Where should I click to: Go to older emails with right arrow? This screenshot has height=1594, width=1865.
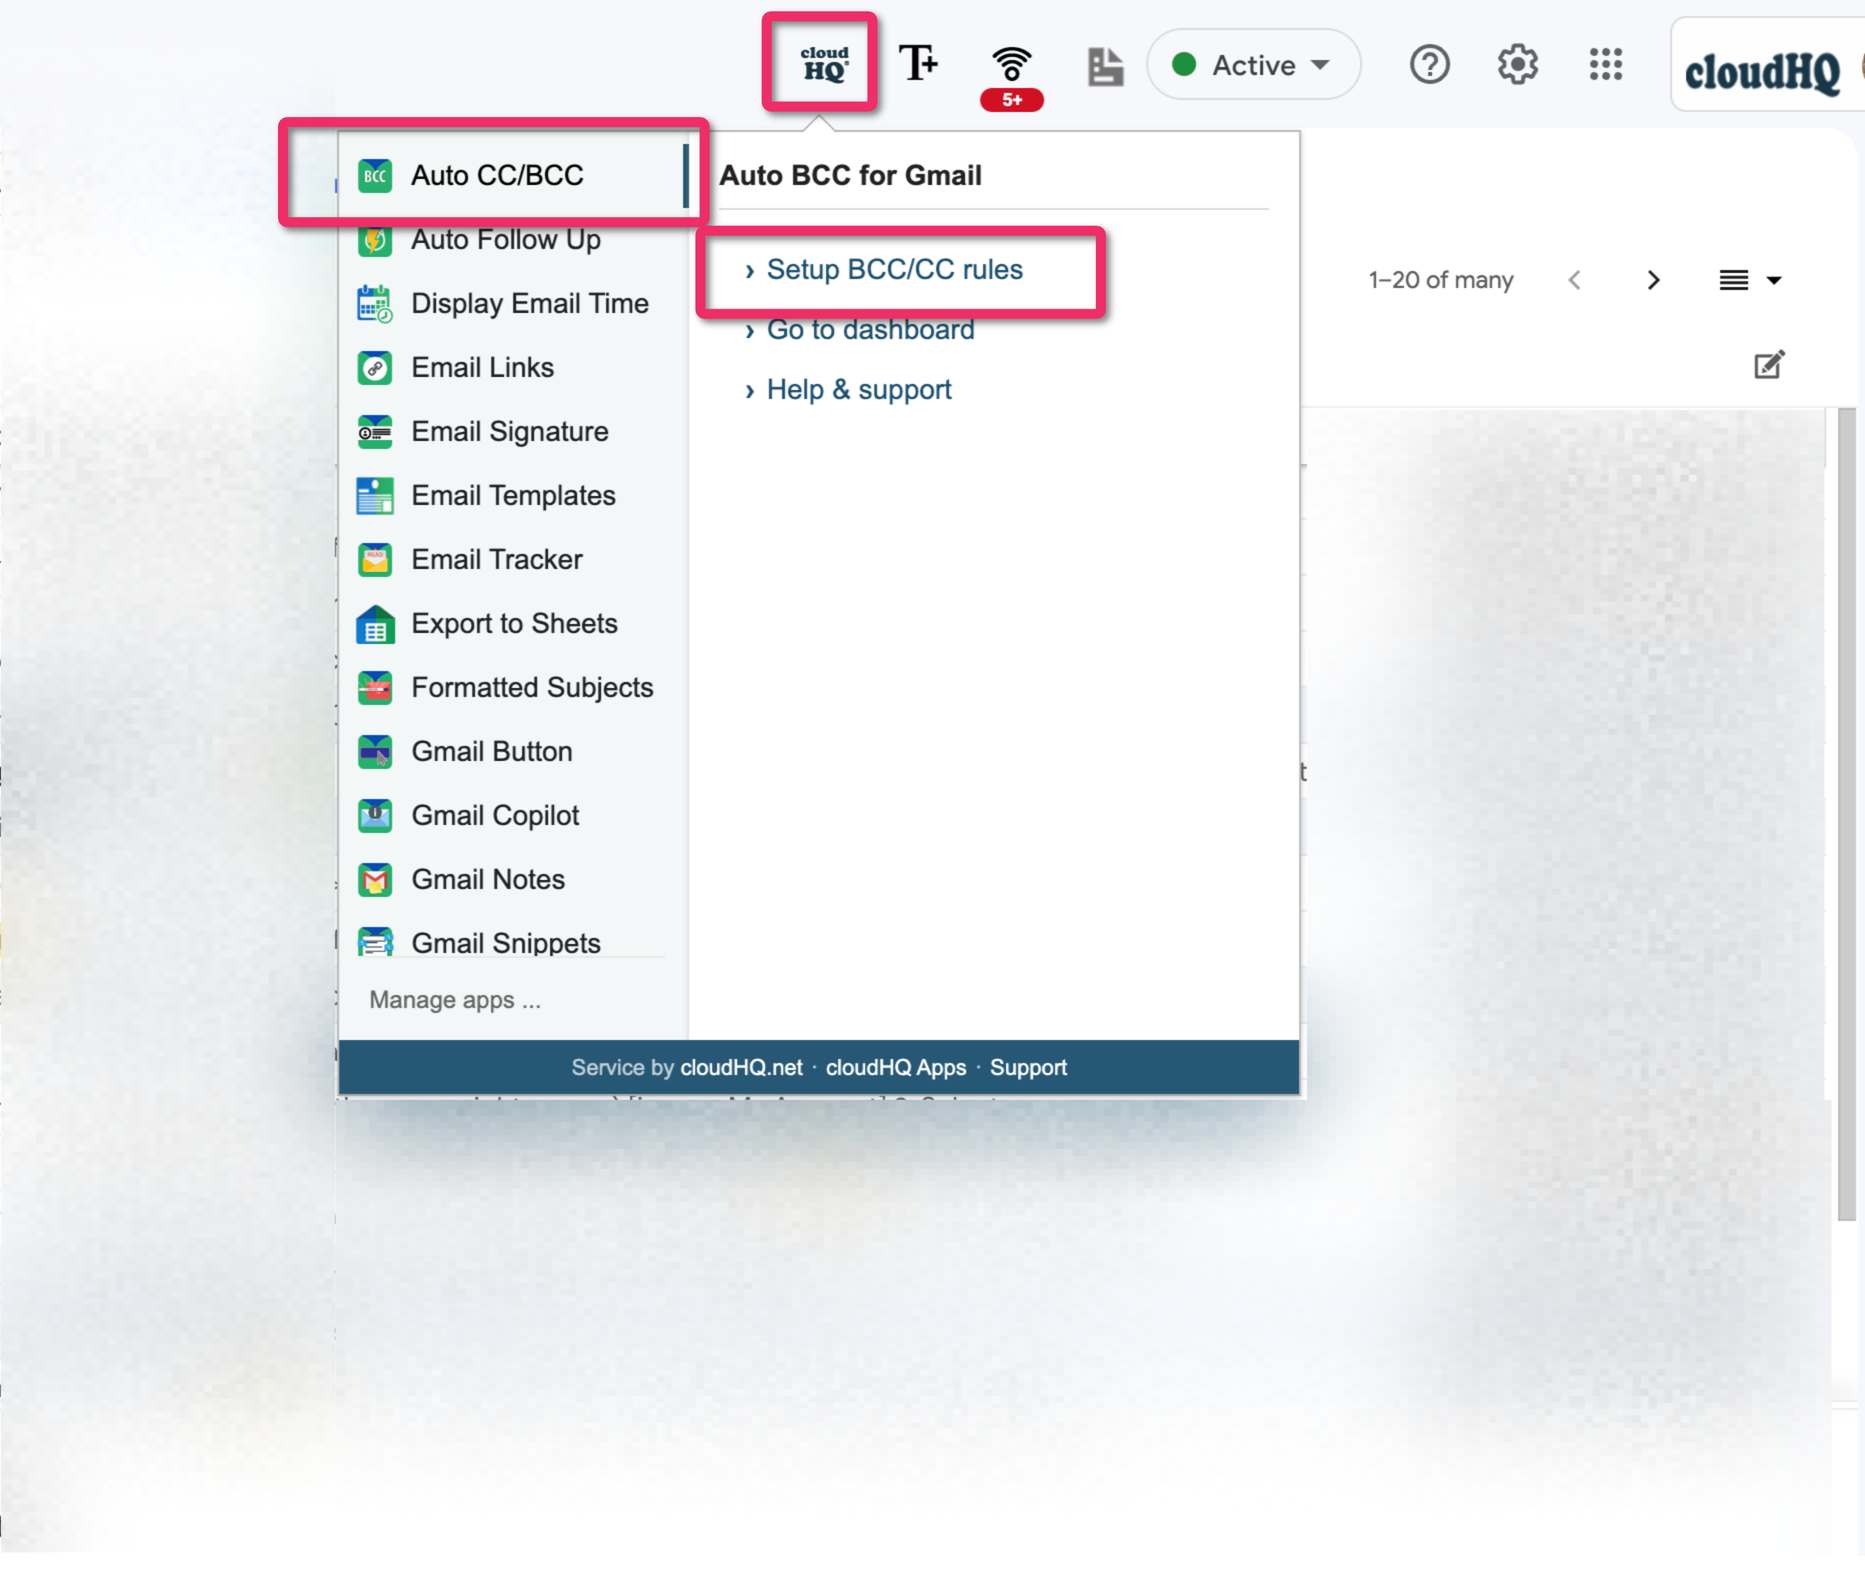pos(1653,280)
